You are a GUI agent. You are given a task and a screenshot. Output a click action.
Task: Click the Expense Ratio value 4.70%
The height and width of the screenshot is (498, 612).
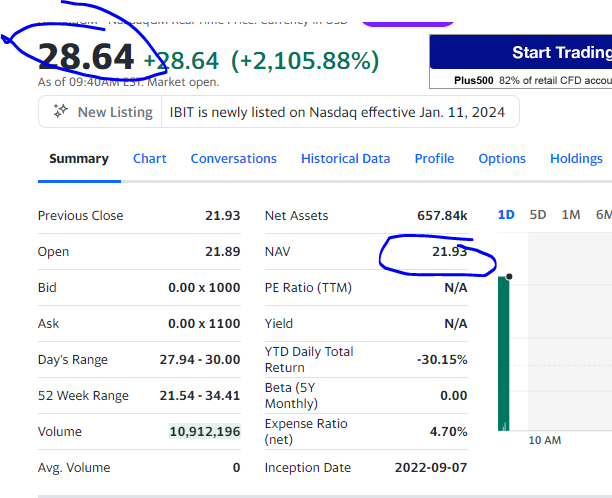pyautogui.click(x=448, y=431)
